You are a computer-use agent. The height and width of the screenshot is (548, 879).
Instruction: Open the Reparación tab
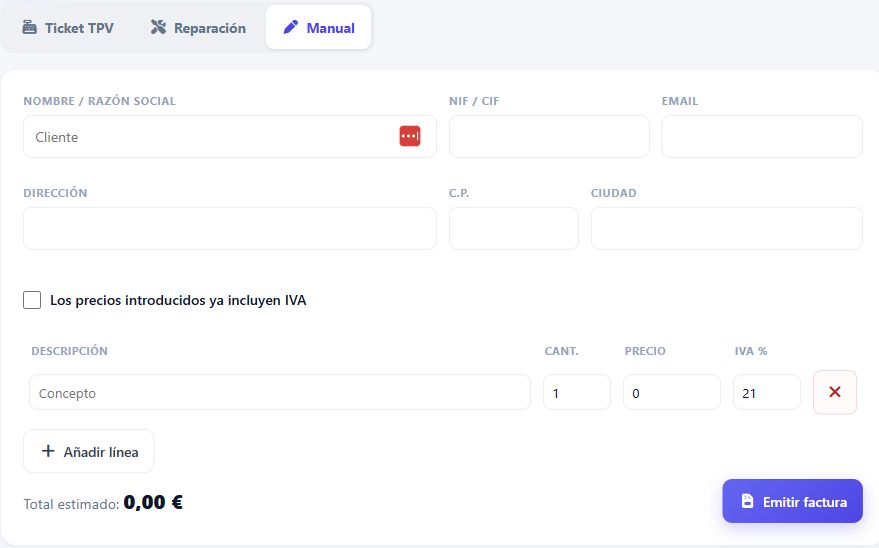tap(198, 27)
